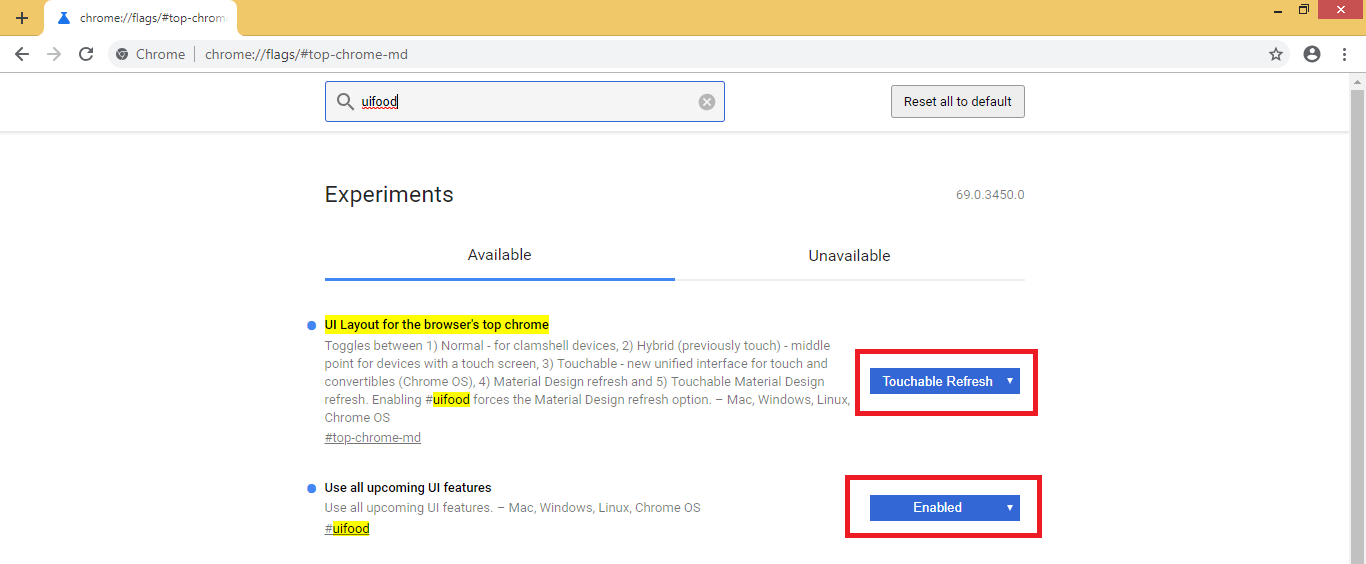Click the Experiments heading
This screenshot has height=564, width=1366.
389,195
